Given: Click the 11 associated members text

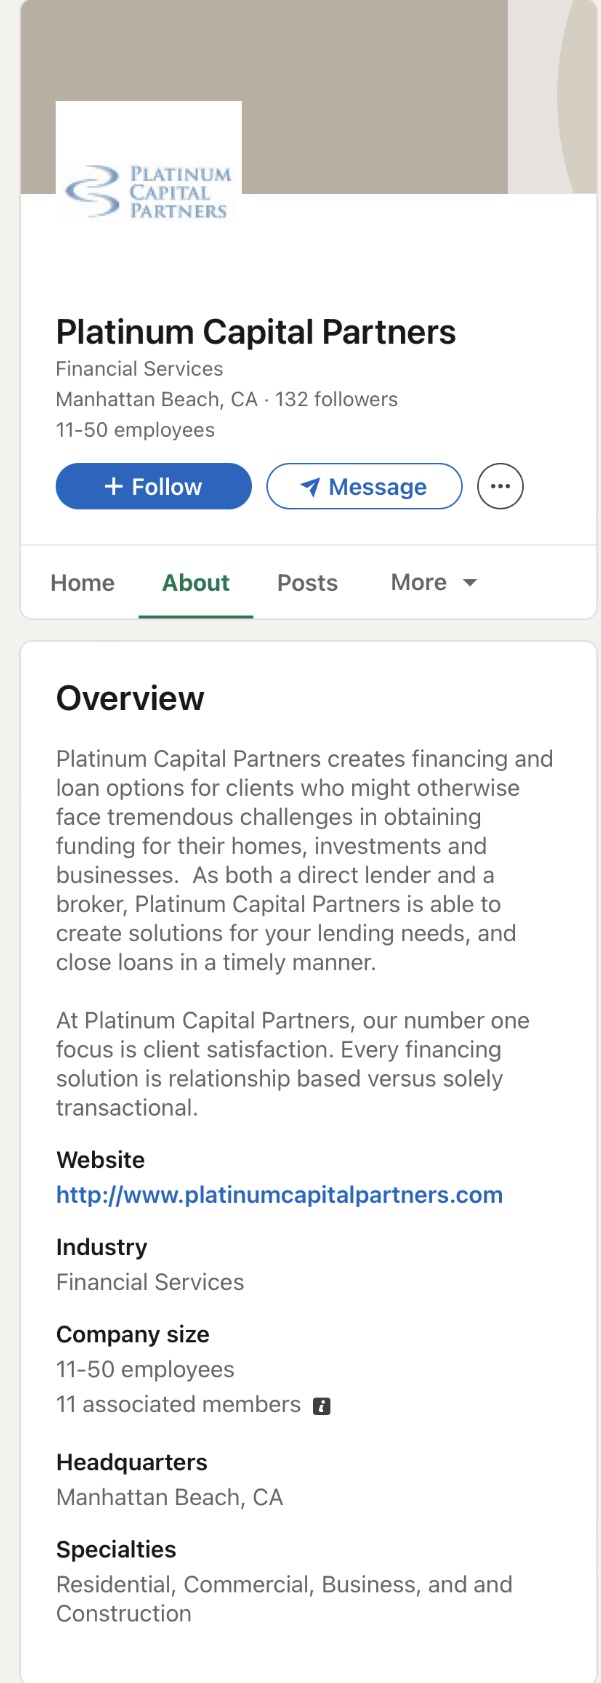Looking at the screenshot, I should tap(178, 1405).
